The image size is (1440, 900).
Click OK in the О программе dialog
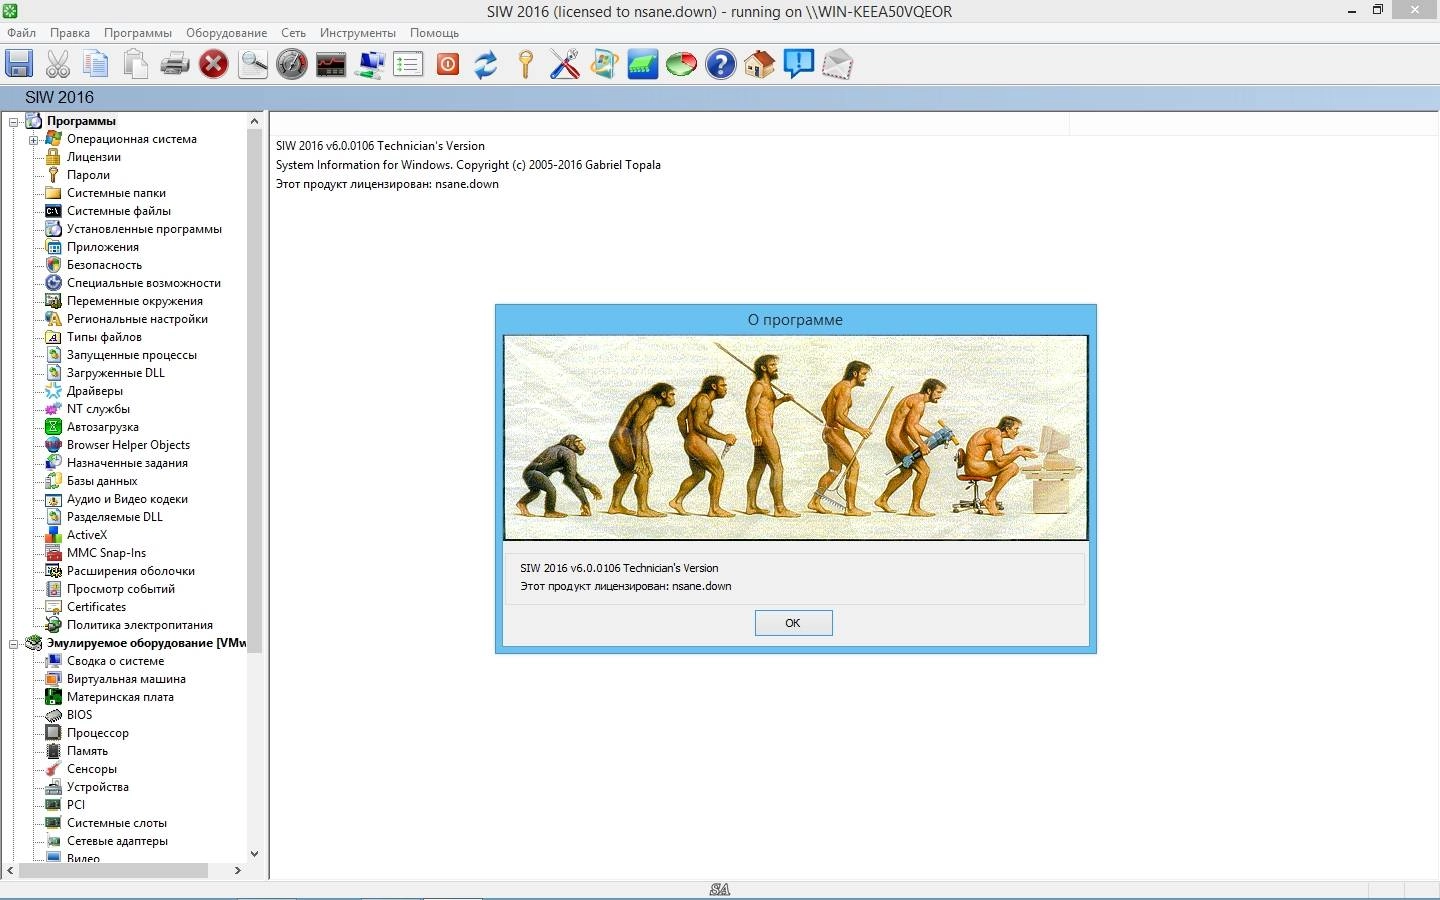793,623
